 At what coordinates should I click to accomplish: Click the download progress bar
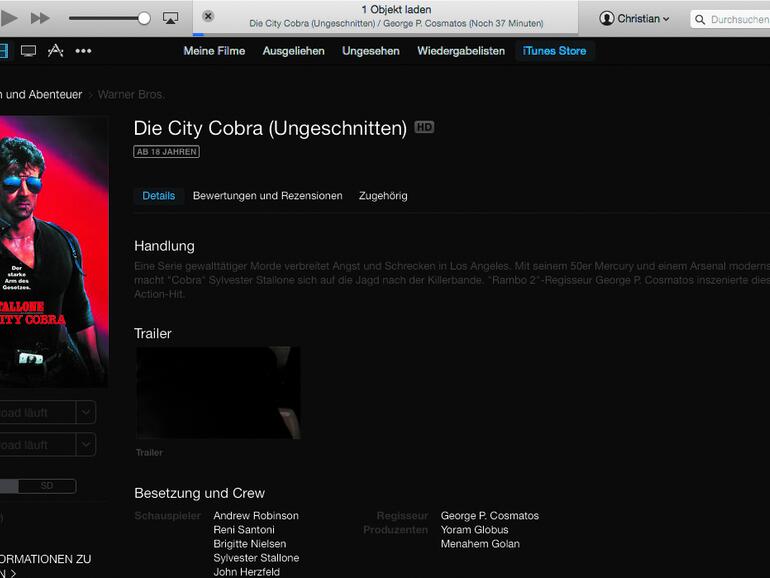[x=385, y=34]
